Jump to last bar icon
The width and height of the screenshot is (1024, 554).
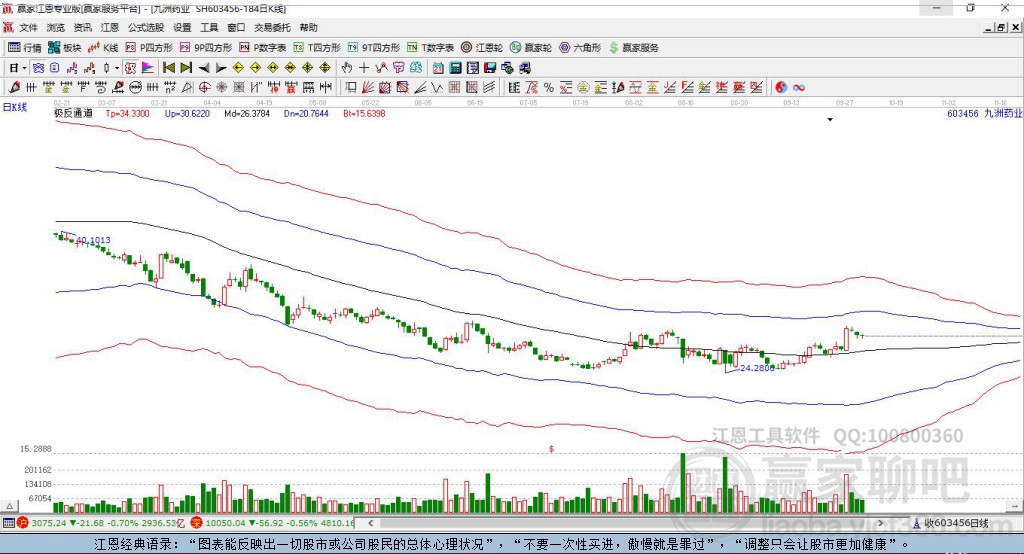[x=186, y=68]
